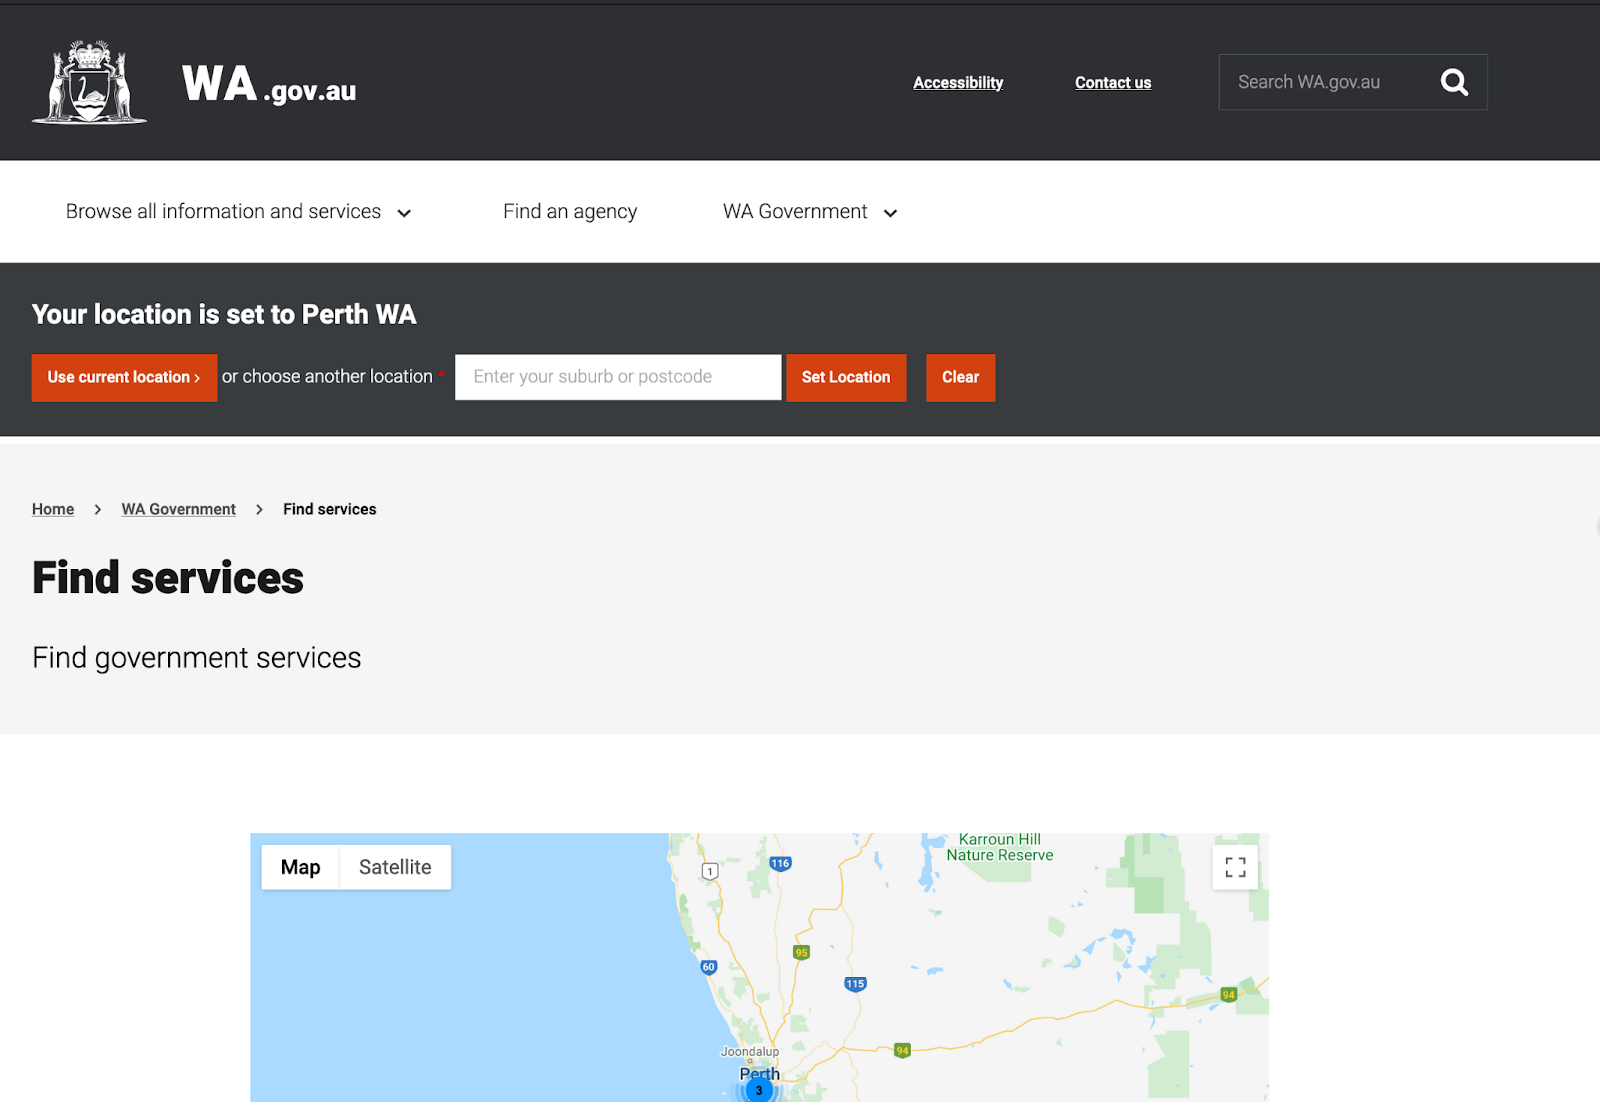Screen dimensions: 1600x1102
Task: Go to the WA Government breadcrumb
Action: (179, 509)
